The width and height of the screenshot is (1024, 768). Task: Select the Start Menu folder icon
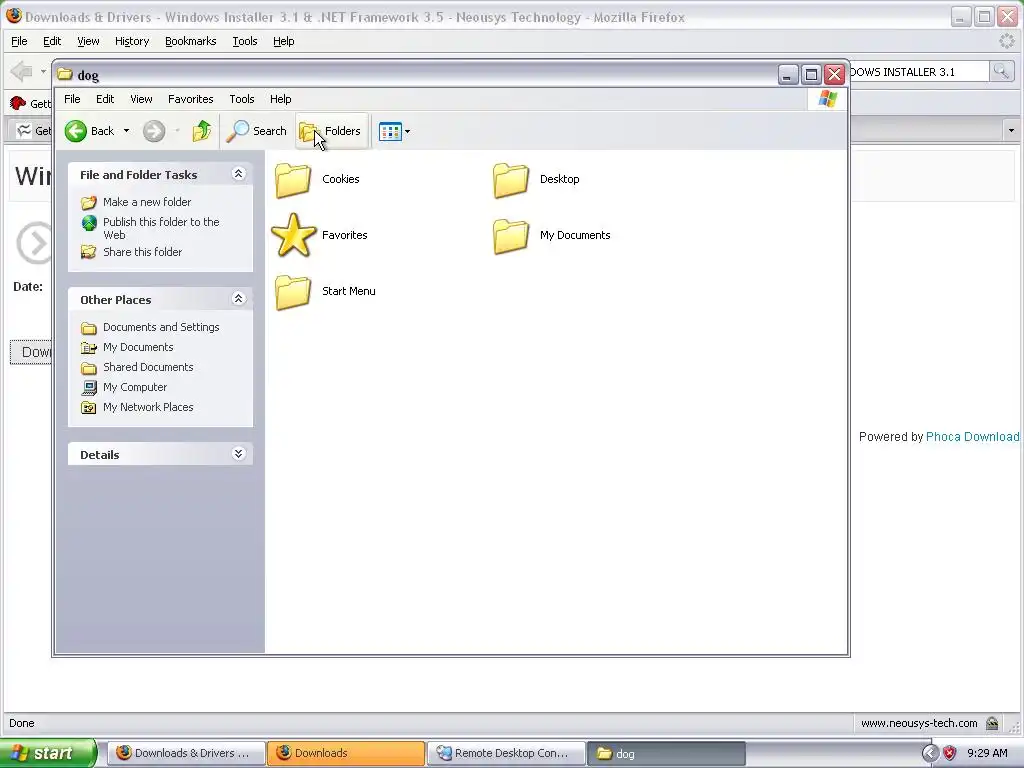(293, 292)
